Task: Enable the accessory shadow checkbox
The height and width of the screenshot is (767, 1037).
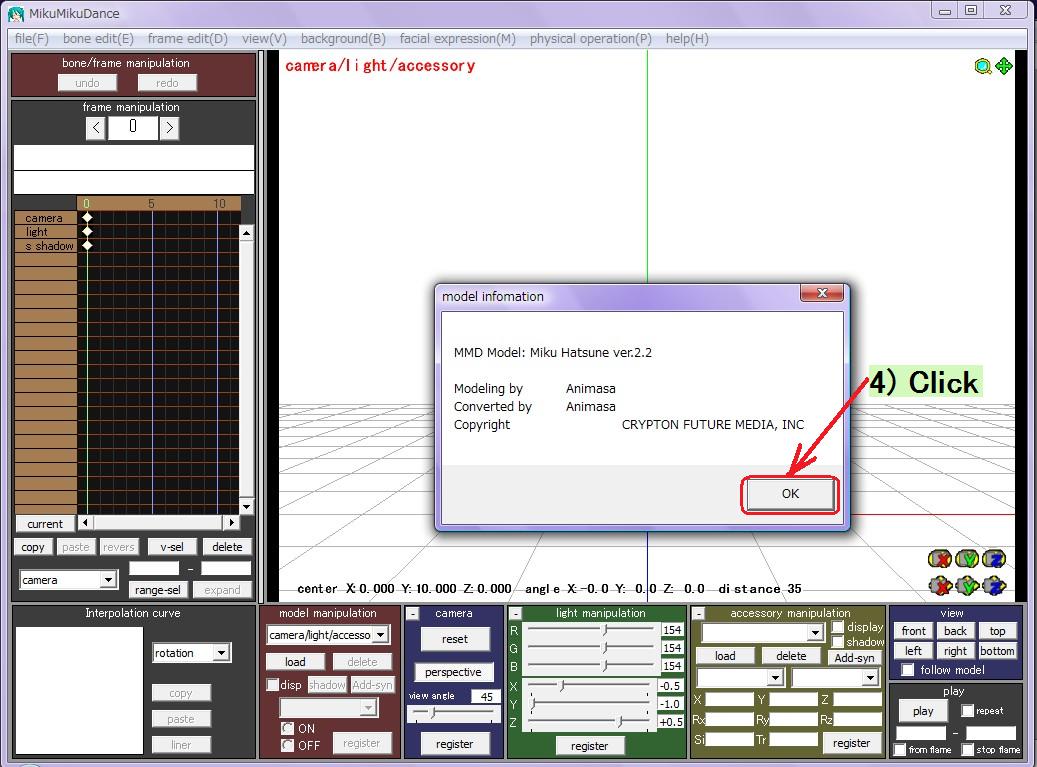Action: [x=838, y=641]
